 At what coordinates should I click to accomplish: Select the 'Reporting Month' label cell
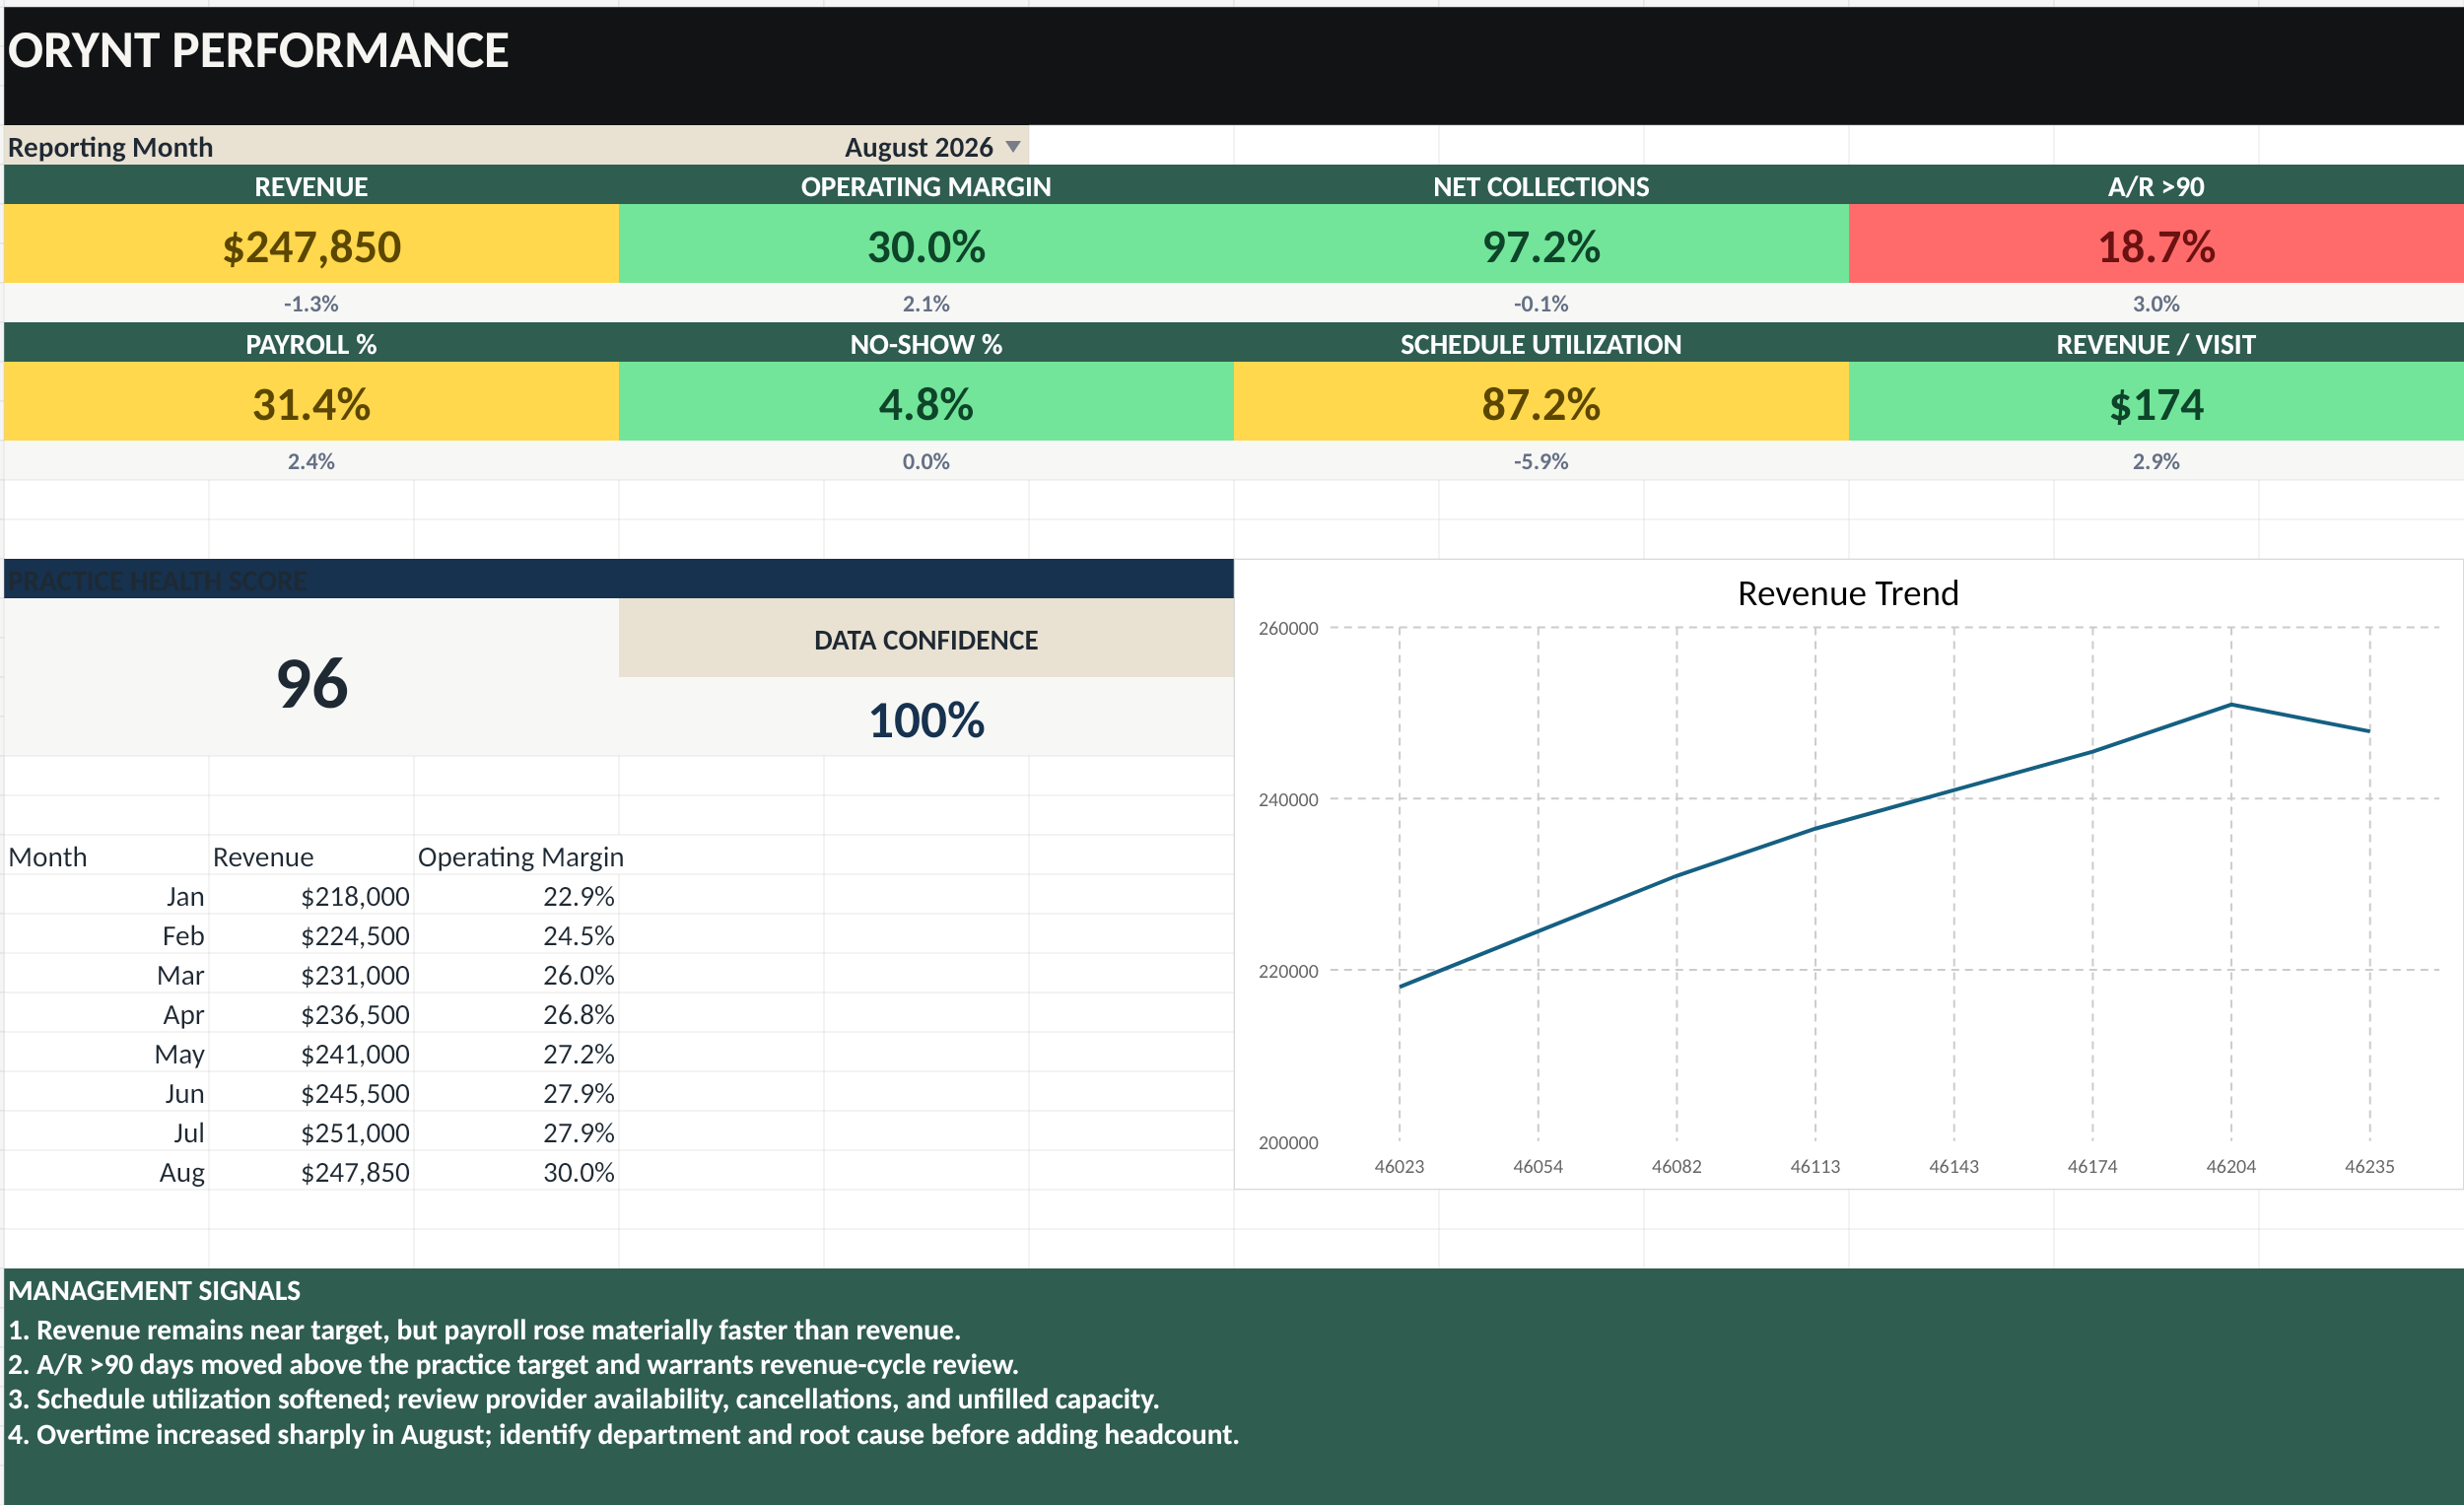coord(110,147)
